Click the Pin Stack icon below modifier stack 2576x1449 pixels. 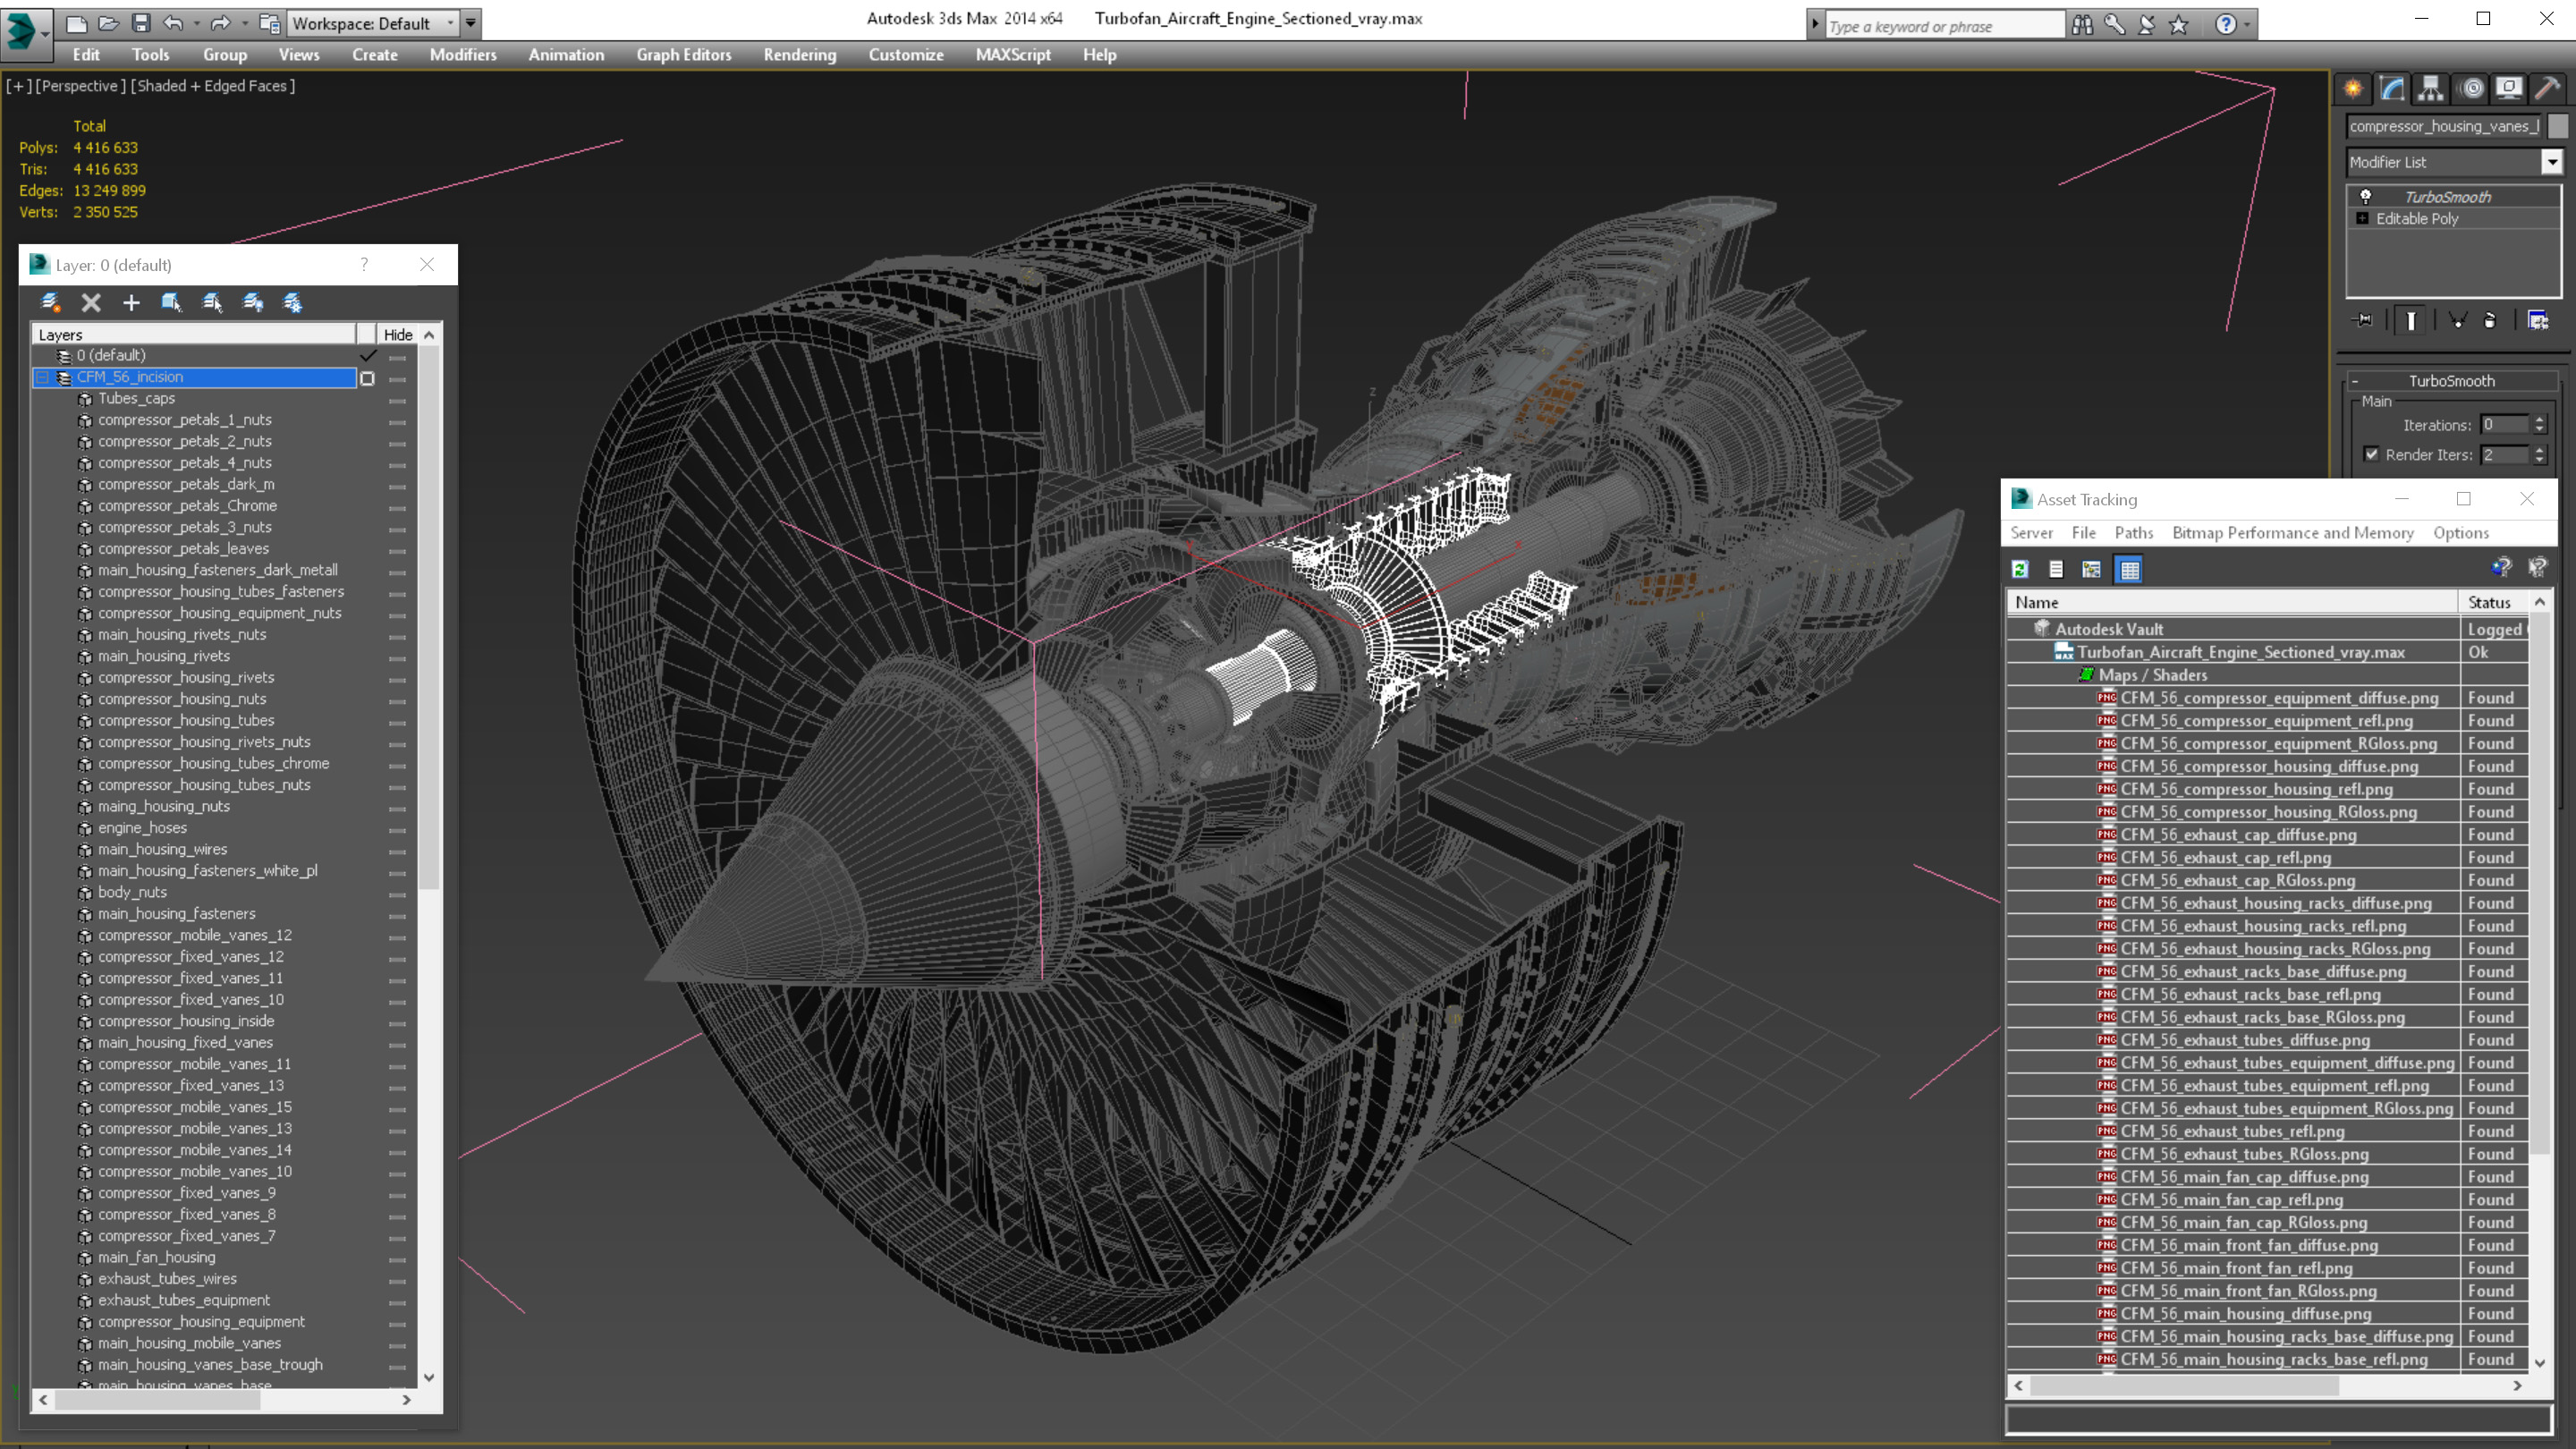2363,320
